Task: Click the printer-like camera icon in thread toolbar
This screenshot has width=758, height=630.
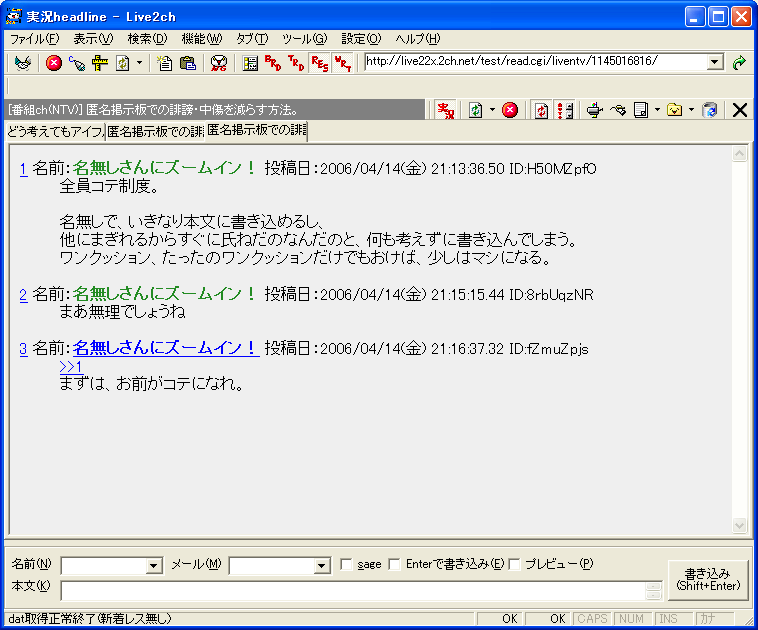Action: click(595, 110)
